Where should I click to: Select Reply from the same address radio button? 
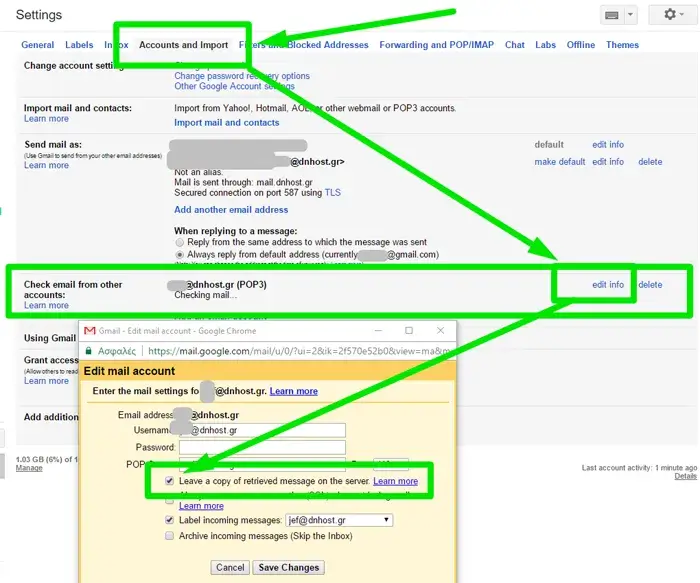pyautogui.click(x=179, y=242)
